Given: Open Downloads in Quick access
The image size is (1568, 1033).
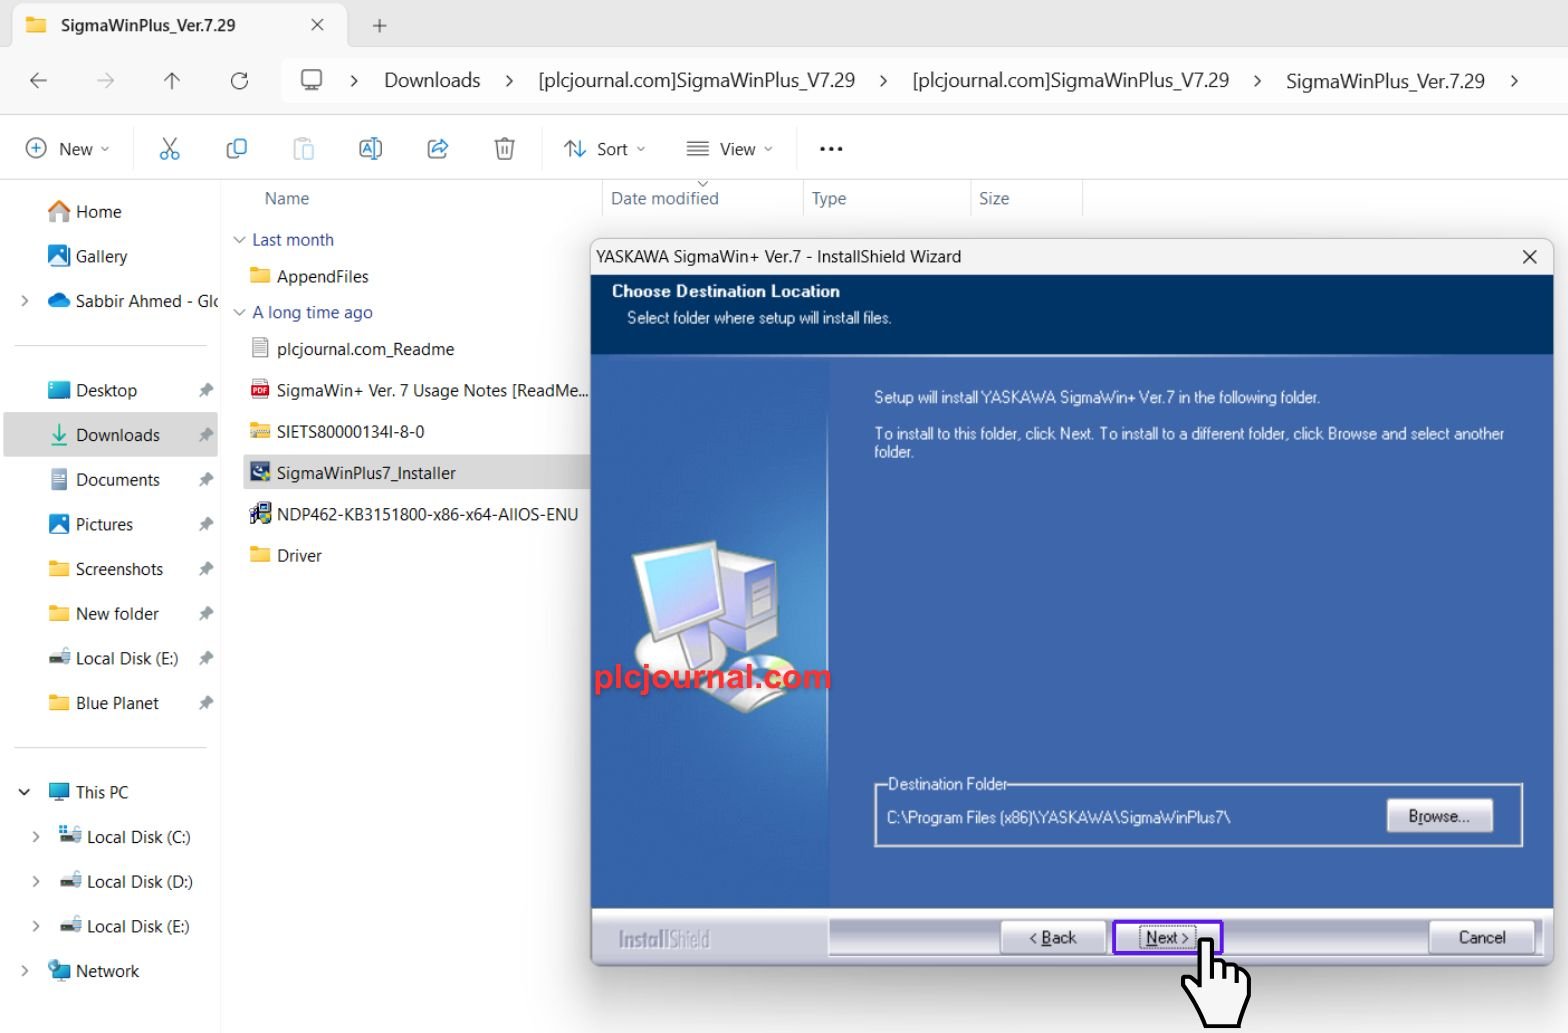Looking at the screenshot, I should (117, 435).
